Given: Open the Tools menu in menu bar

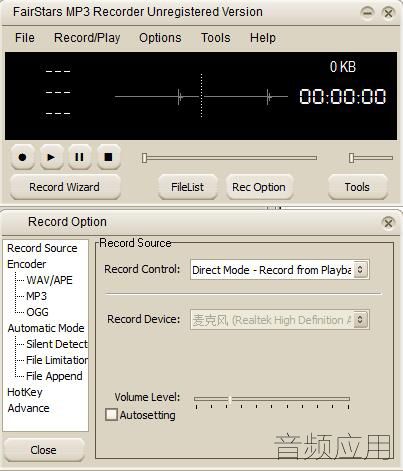Looking at the screenshot, I should tap(216, 38).
